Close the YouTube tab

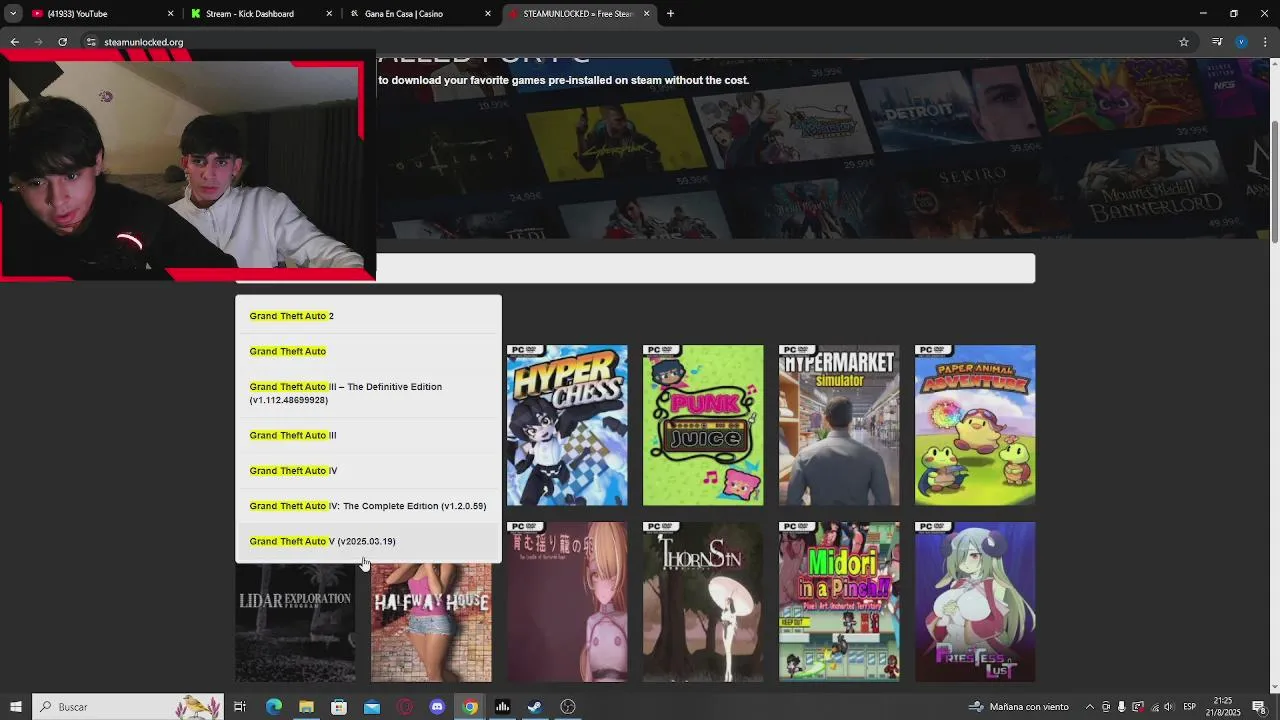coord(170,14)
